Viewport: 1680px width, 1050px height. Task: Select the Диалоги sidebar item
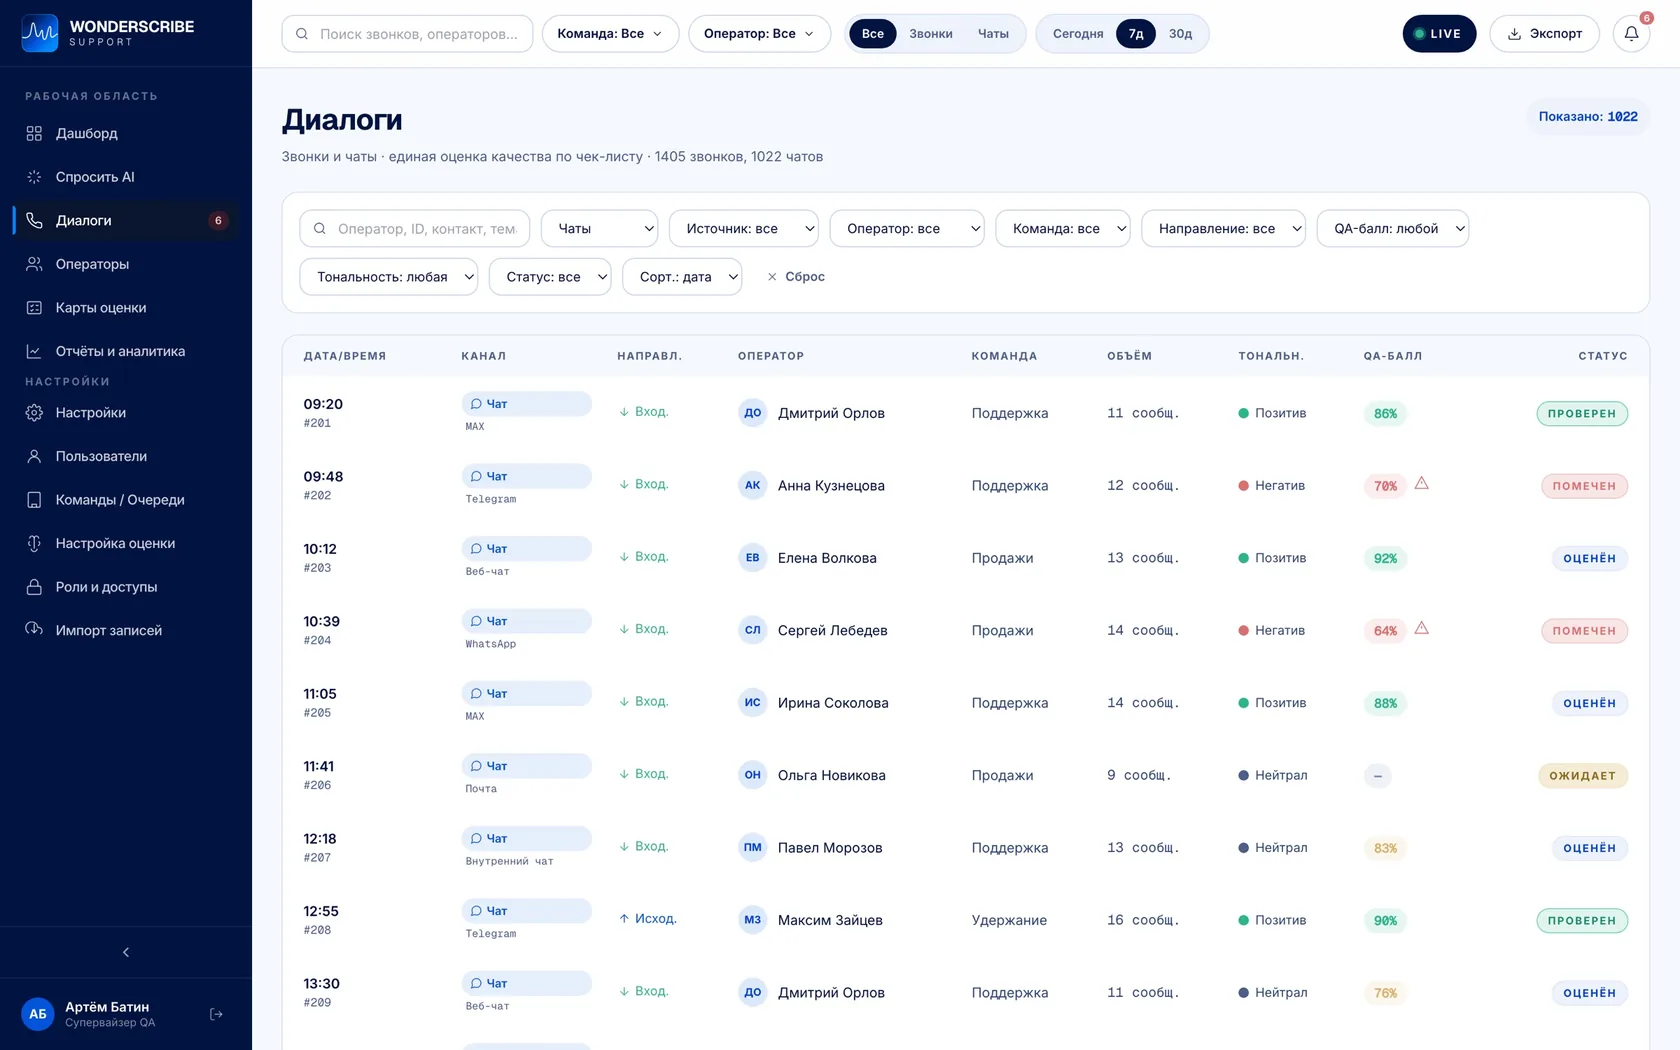point(126,221)
